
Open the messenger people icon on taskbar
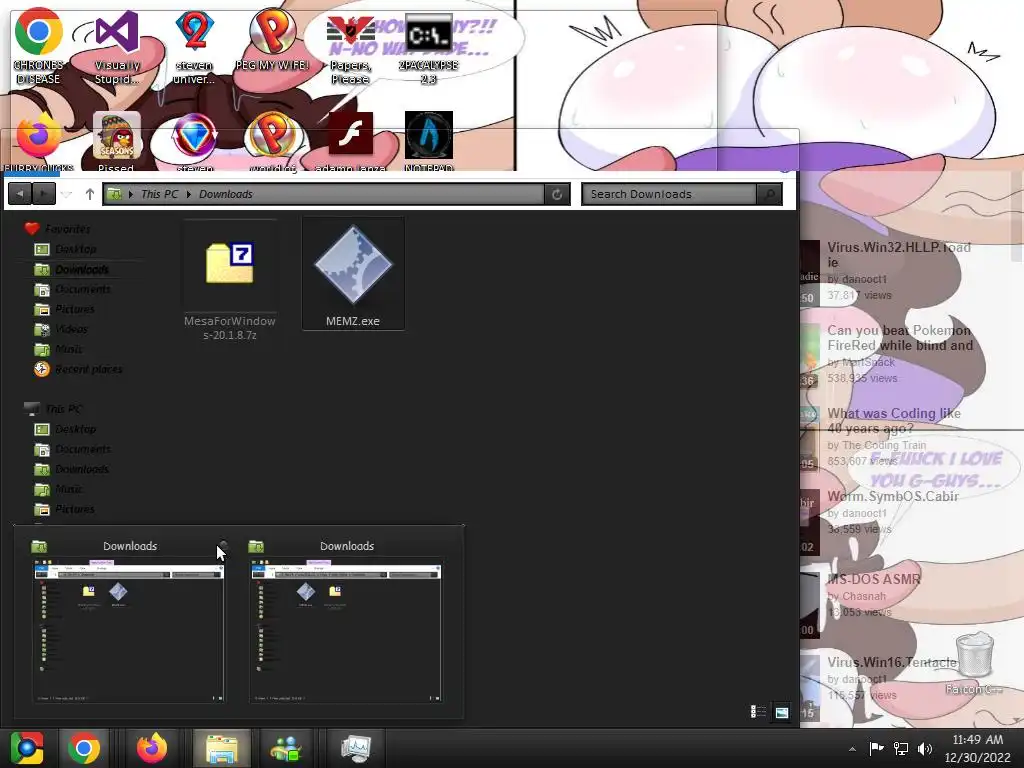(286, 748)
